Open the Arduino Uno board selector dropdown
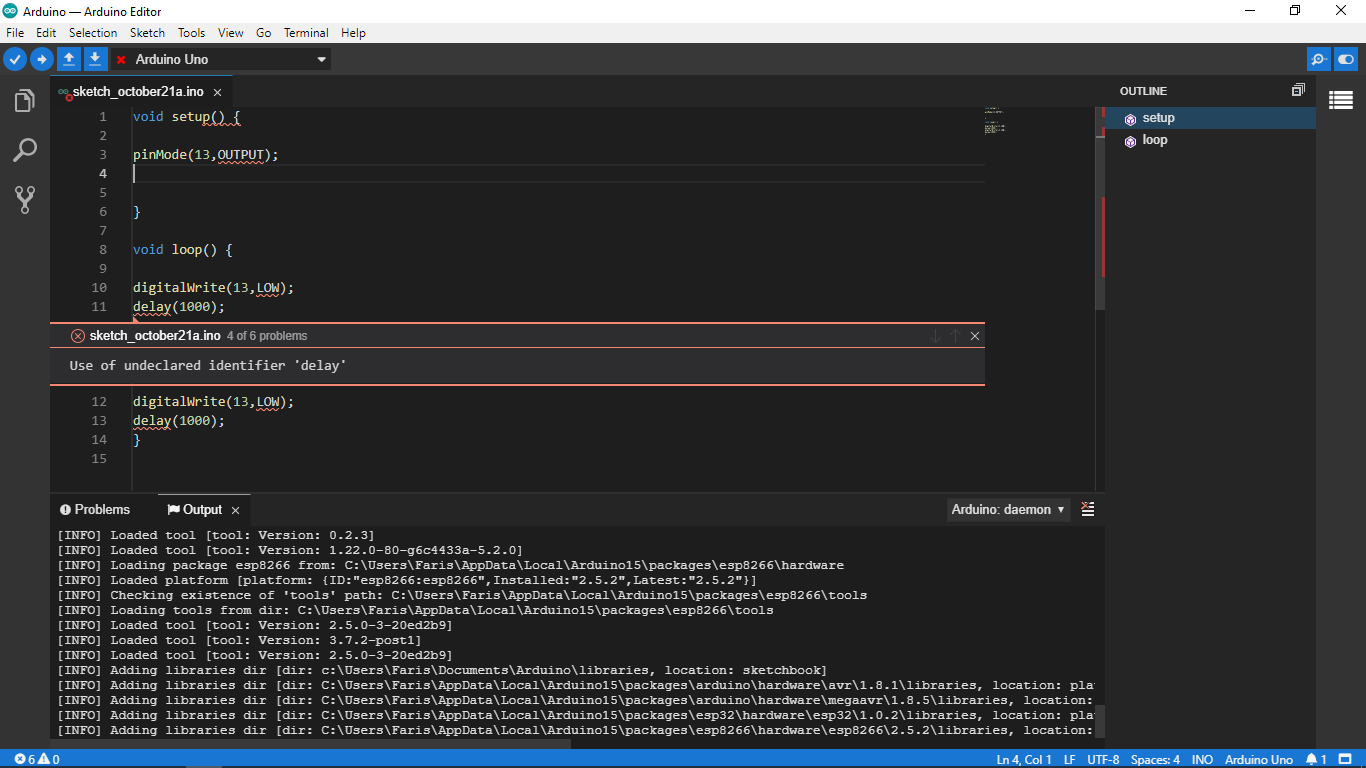Screen dimensions: 1366x768 (x=221, y=59)
